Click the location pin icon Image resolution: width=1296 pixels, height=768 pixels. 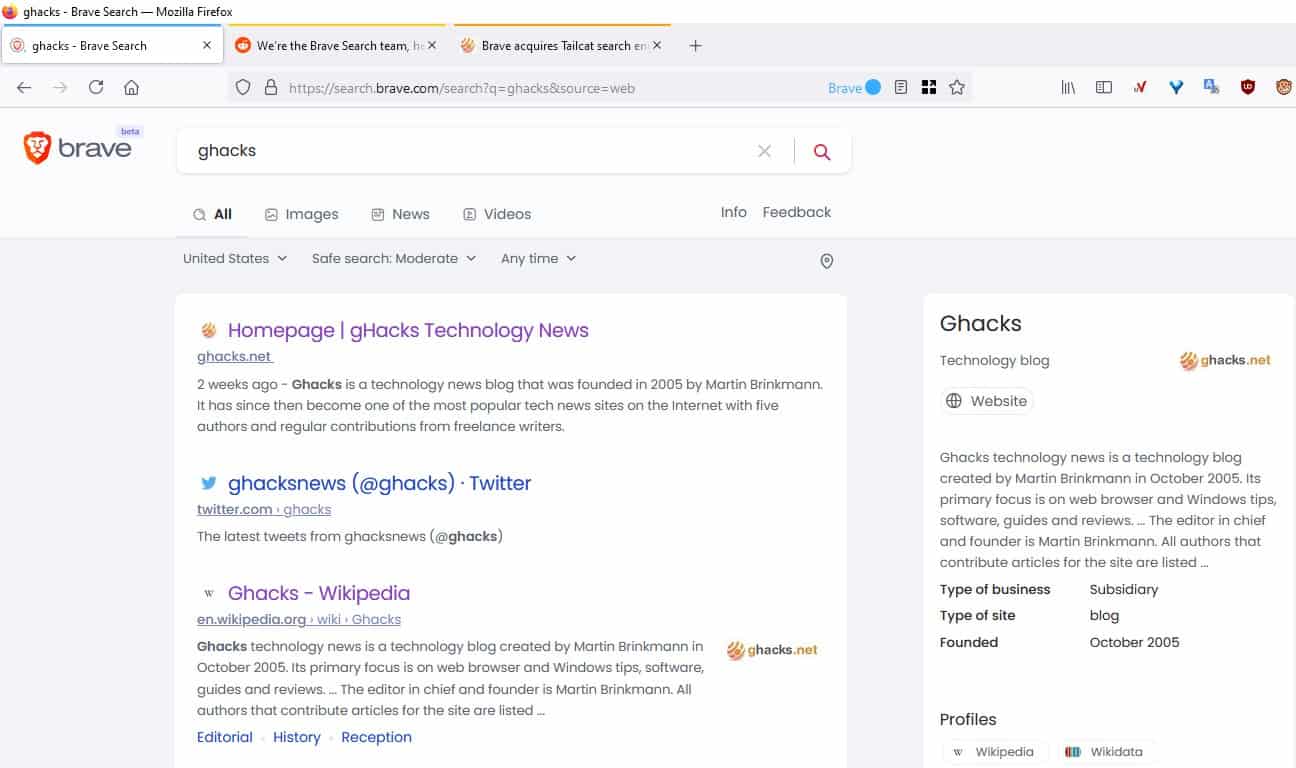tap(827, 261)
